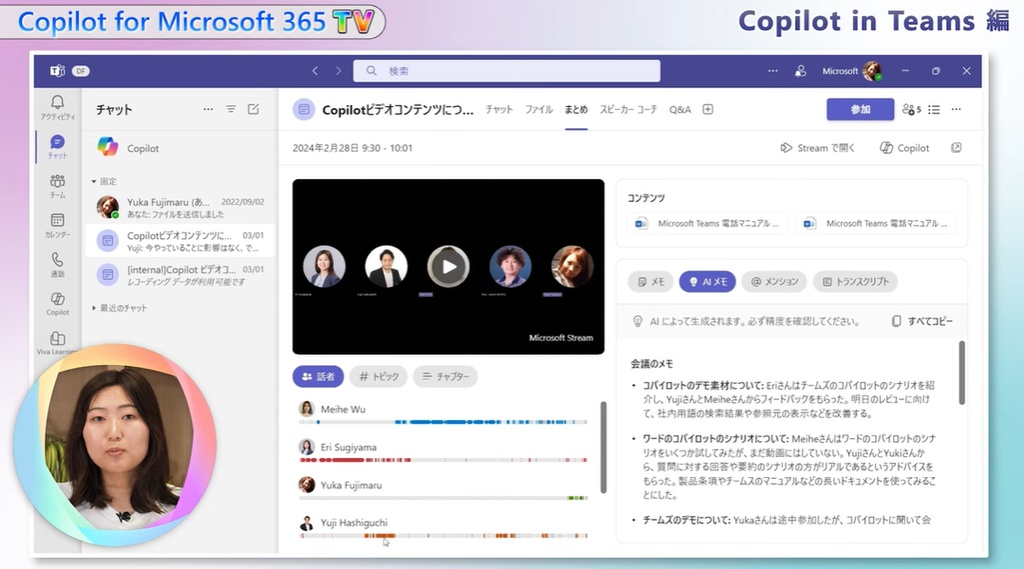
Task: Select Copilotビデオコンテンツに... chat in list
Action: click(x=179, y=241)
